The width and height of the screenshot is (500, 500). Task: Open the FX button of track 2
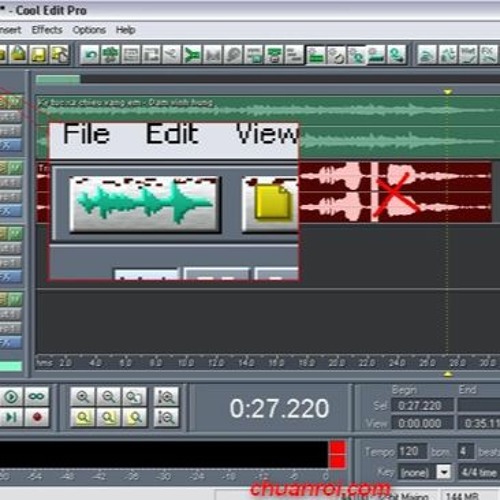pyautogui.click(x=10, y=211)
